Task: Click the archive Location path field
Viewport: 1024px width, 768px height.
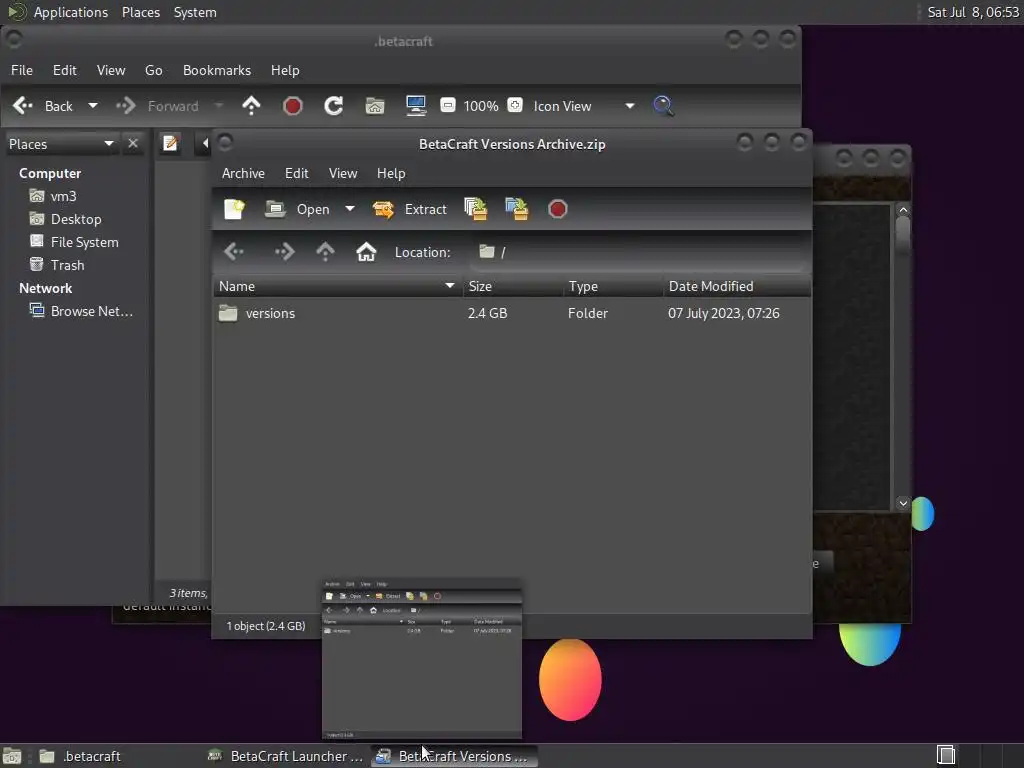Action: click(639, 252)
